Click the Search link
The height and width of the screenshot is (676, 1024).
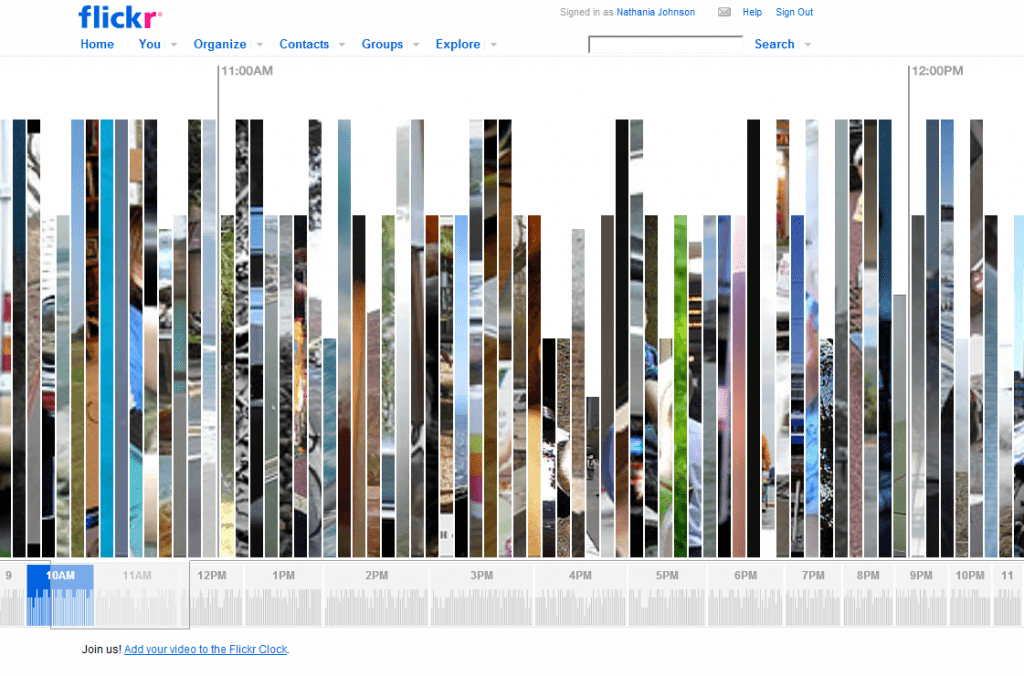point(774,44)
